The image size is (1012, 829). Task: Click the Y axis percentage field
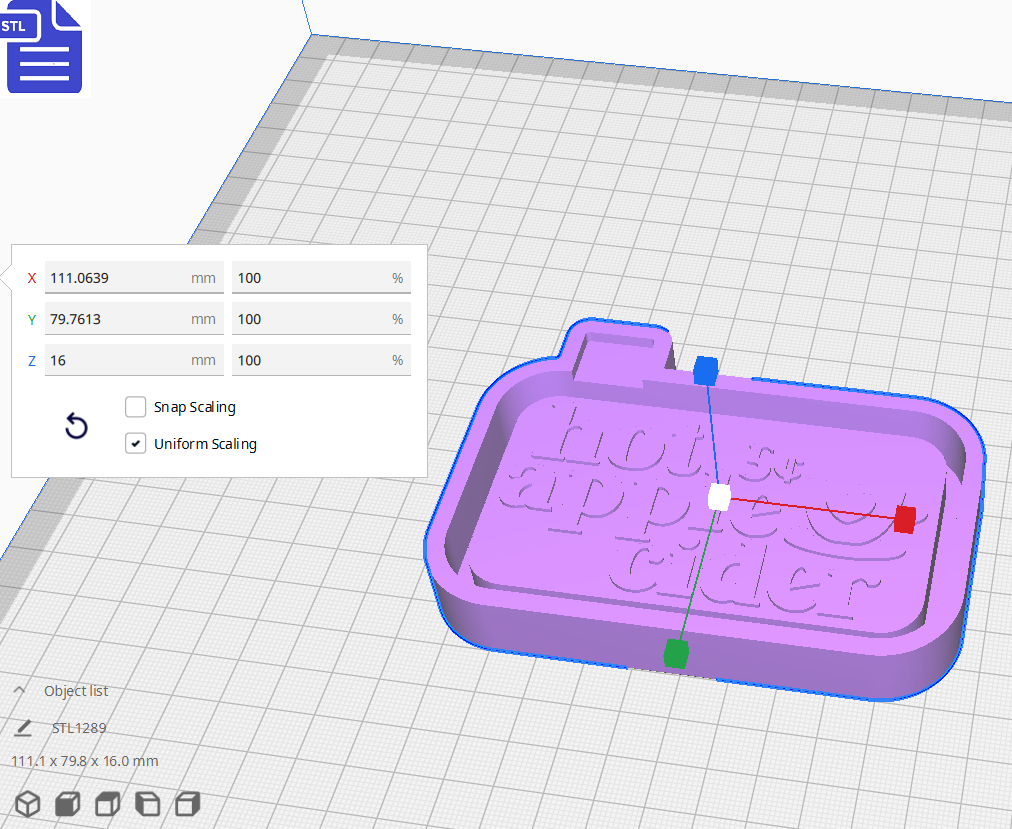(320, 318)
